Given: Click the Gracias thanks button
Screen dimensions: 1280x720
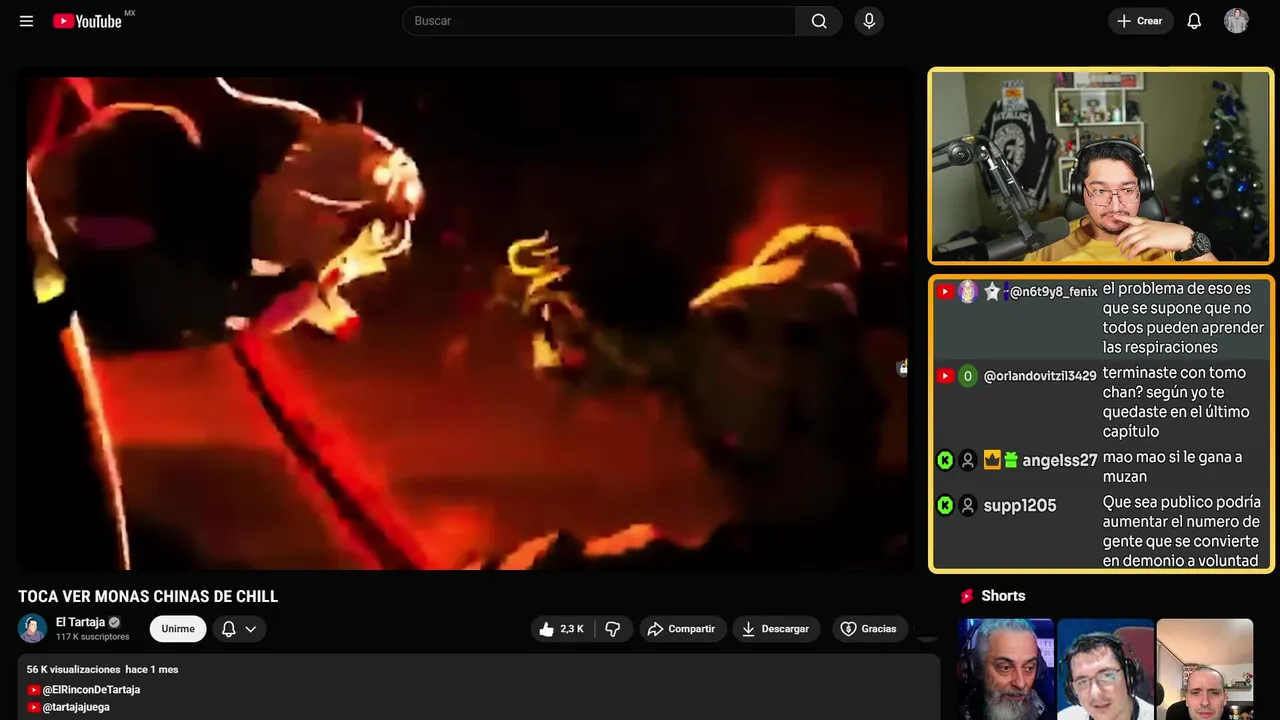Looking at the screenshot, I should click(869, 629).
